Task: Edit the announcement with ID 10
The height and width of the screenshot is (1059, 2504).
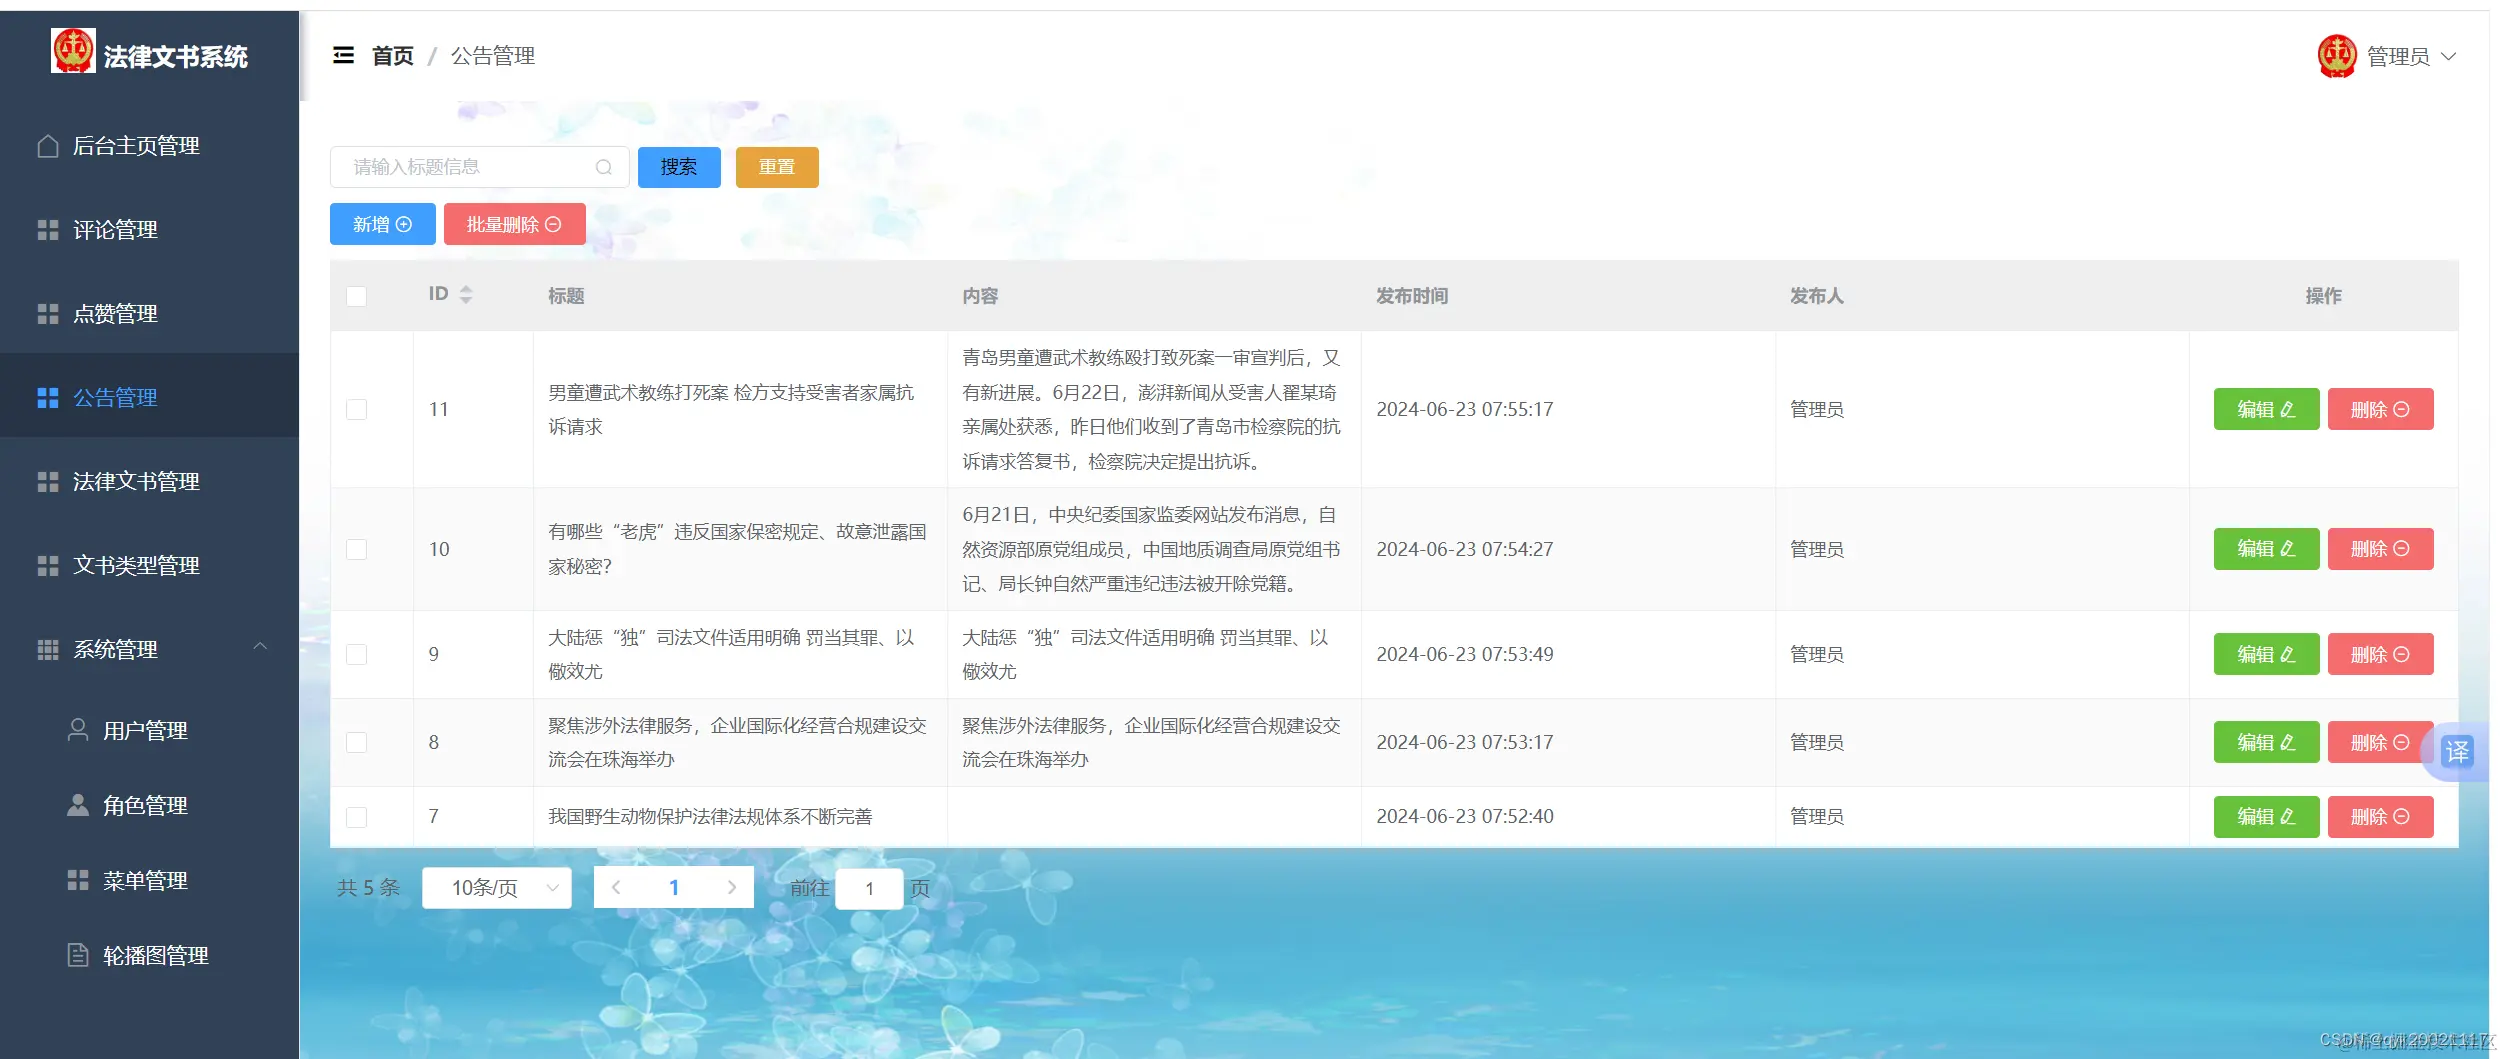Action: (2266, 549)
